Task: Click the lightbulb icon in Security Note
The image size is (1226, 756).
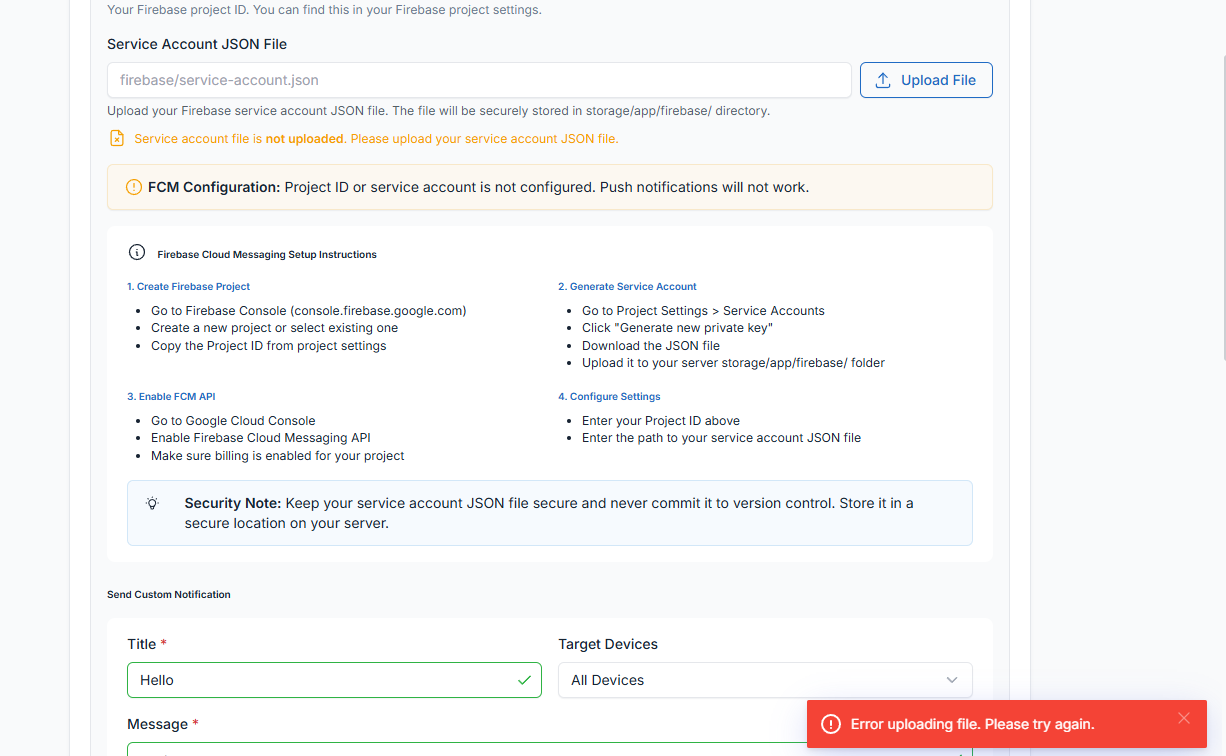Action: [152, 503]
